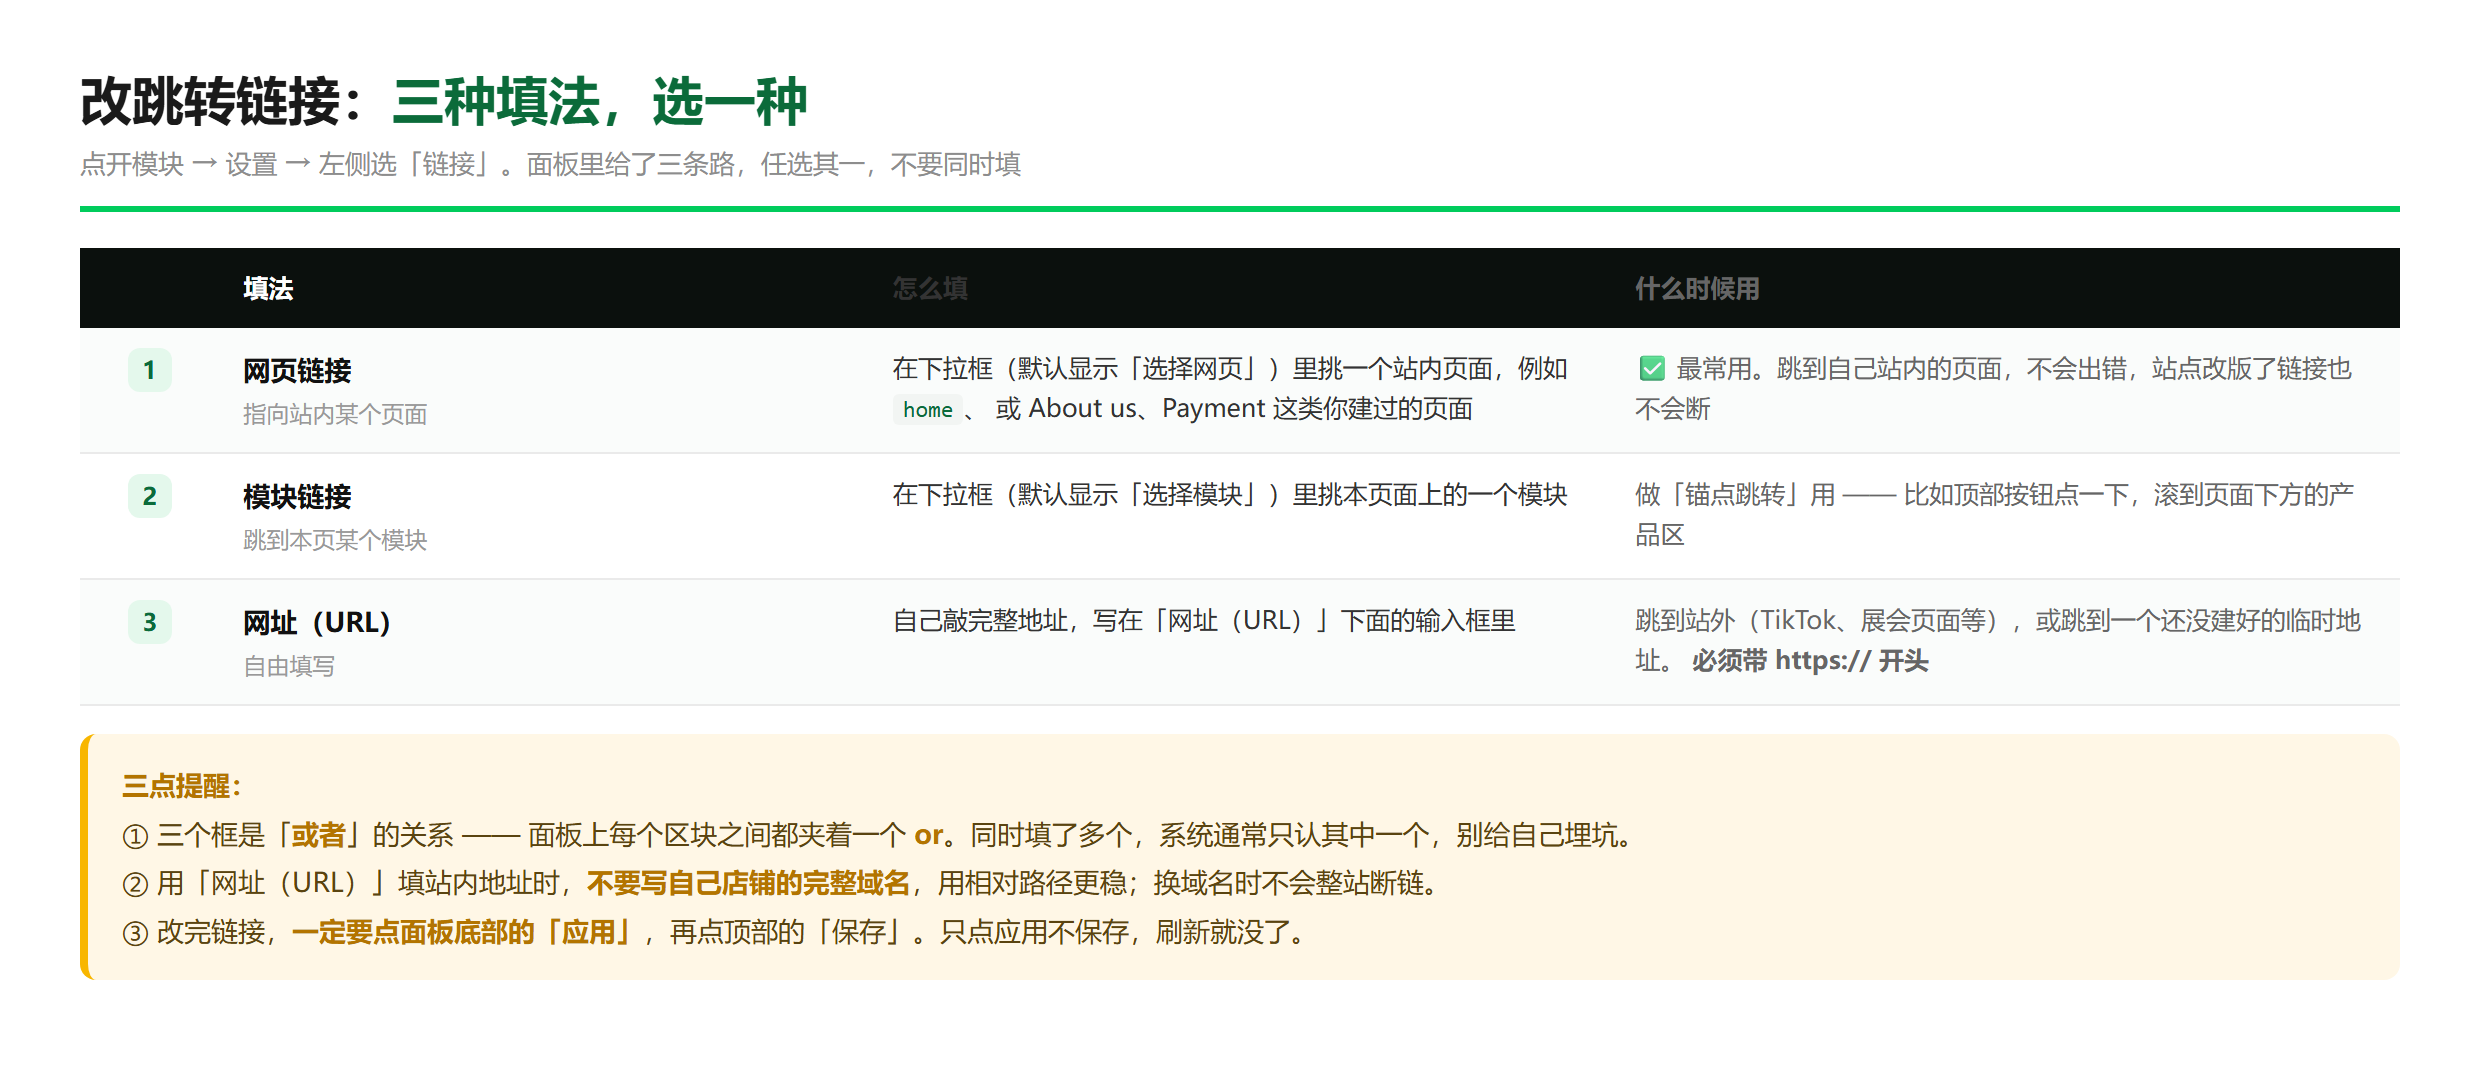Select the 网页链接 row title
The image size is (2480, 1088).
(x=297, y=371)
